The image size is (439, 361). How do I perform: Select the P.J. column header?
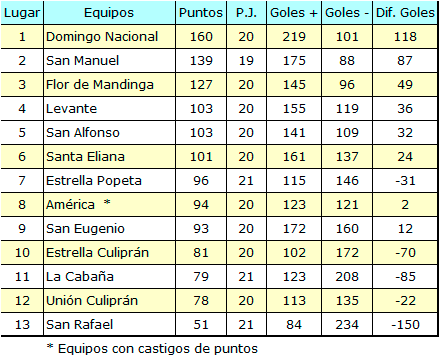246,13
